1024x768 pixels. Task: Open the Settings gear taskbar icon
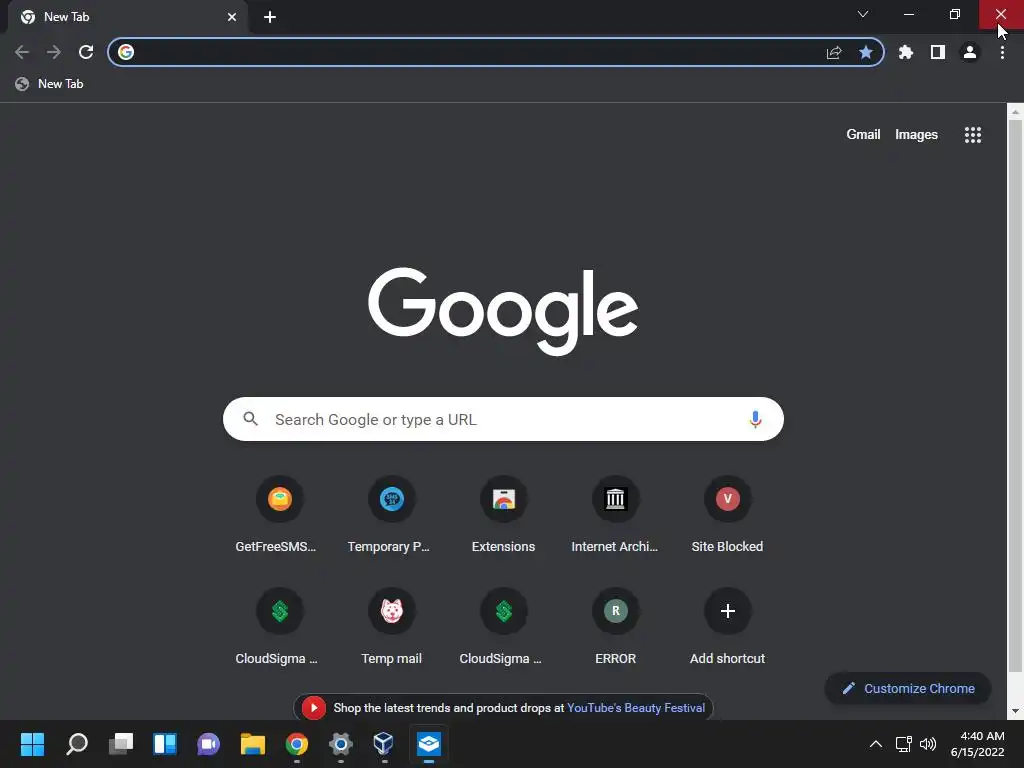coord(340,744)
